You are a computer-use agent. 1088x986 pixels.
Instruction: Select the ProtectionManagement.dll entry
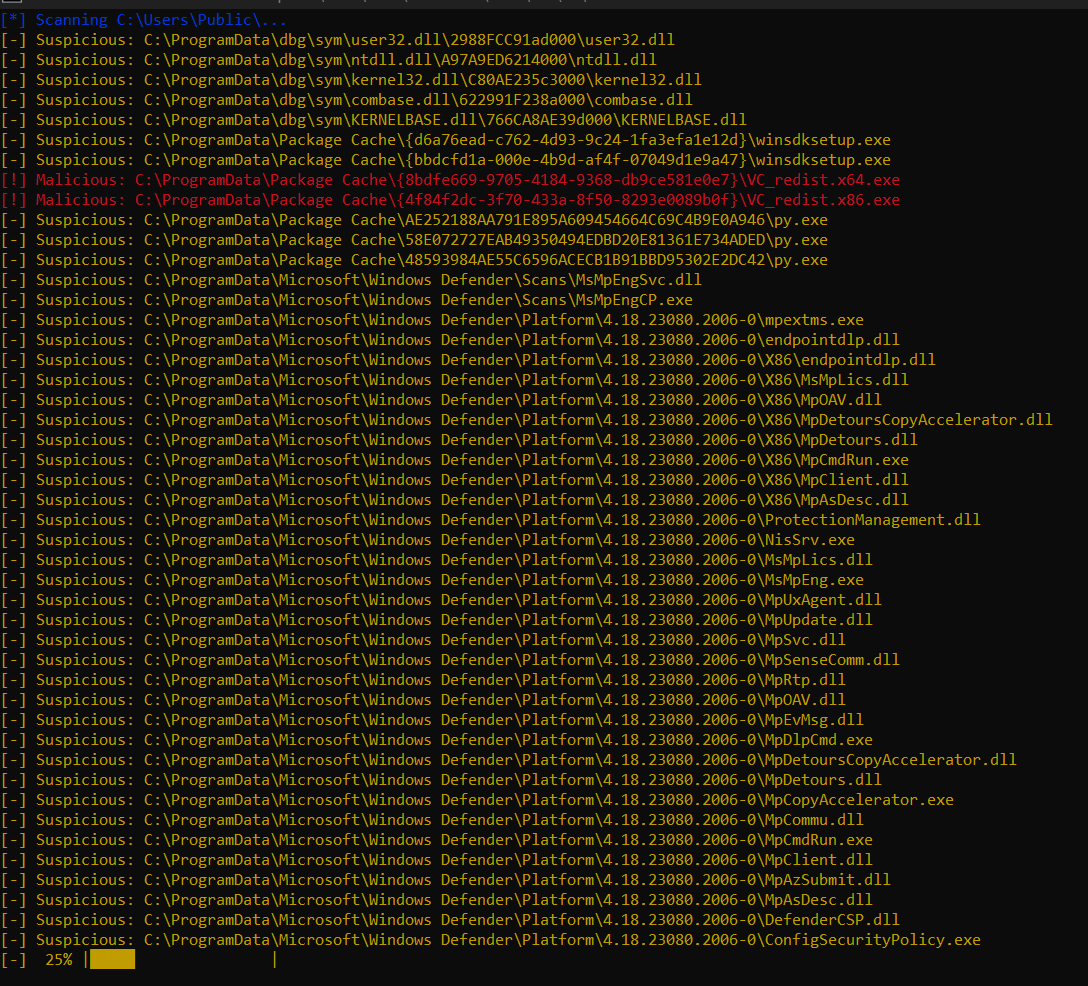coord(491,520)
